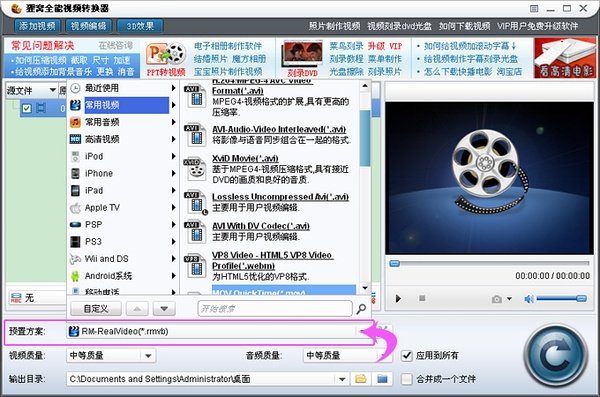
Task: Click the 3D效果 button
Action: [140, 26]
